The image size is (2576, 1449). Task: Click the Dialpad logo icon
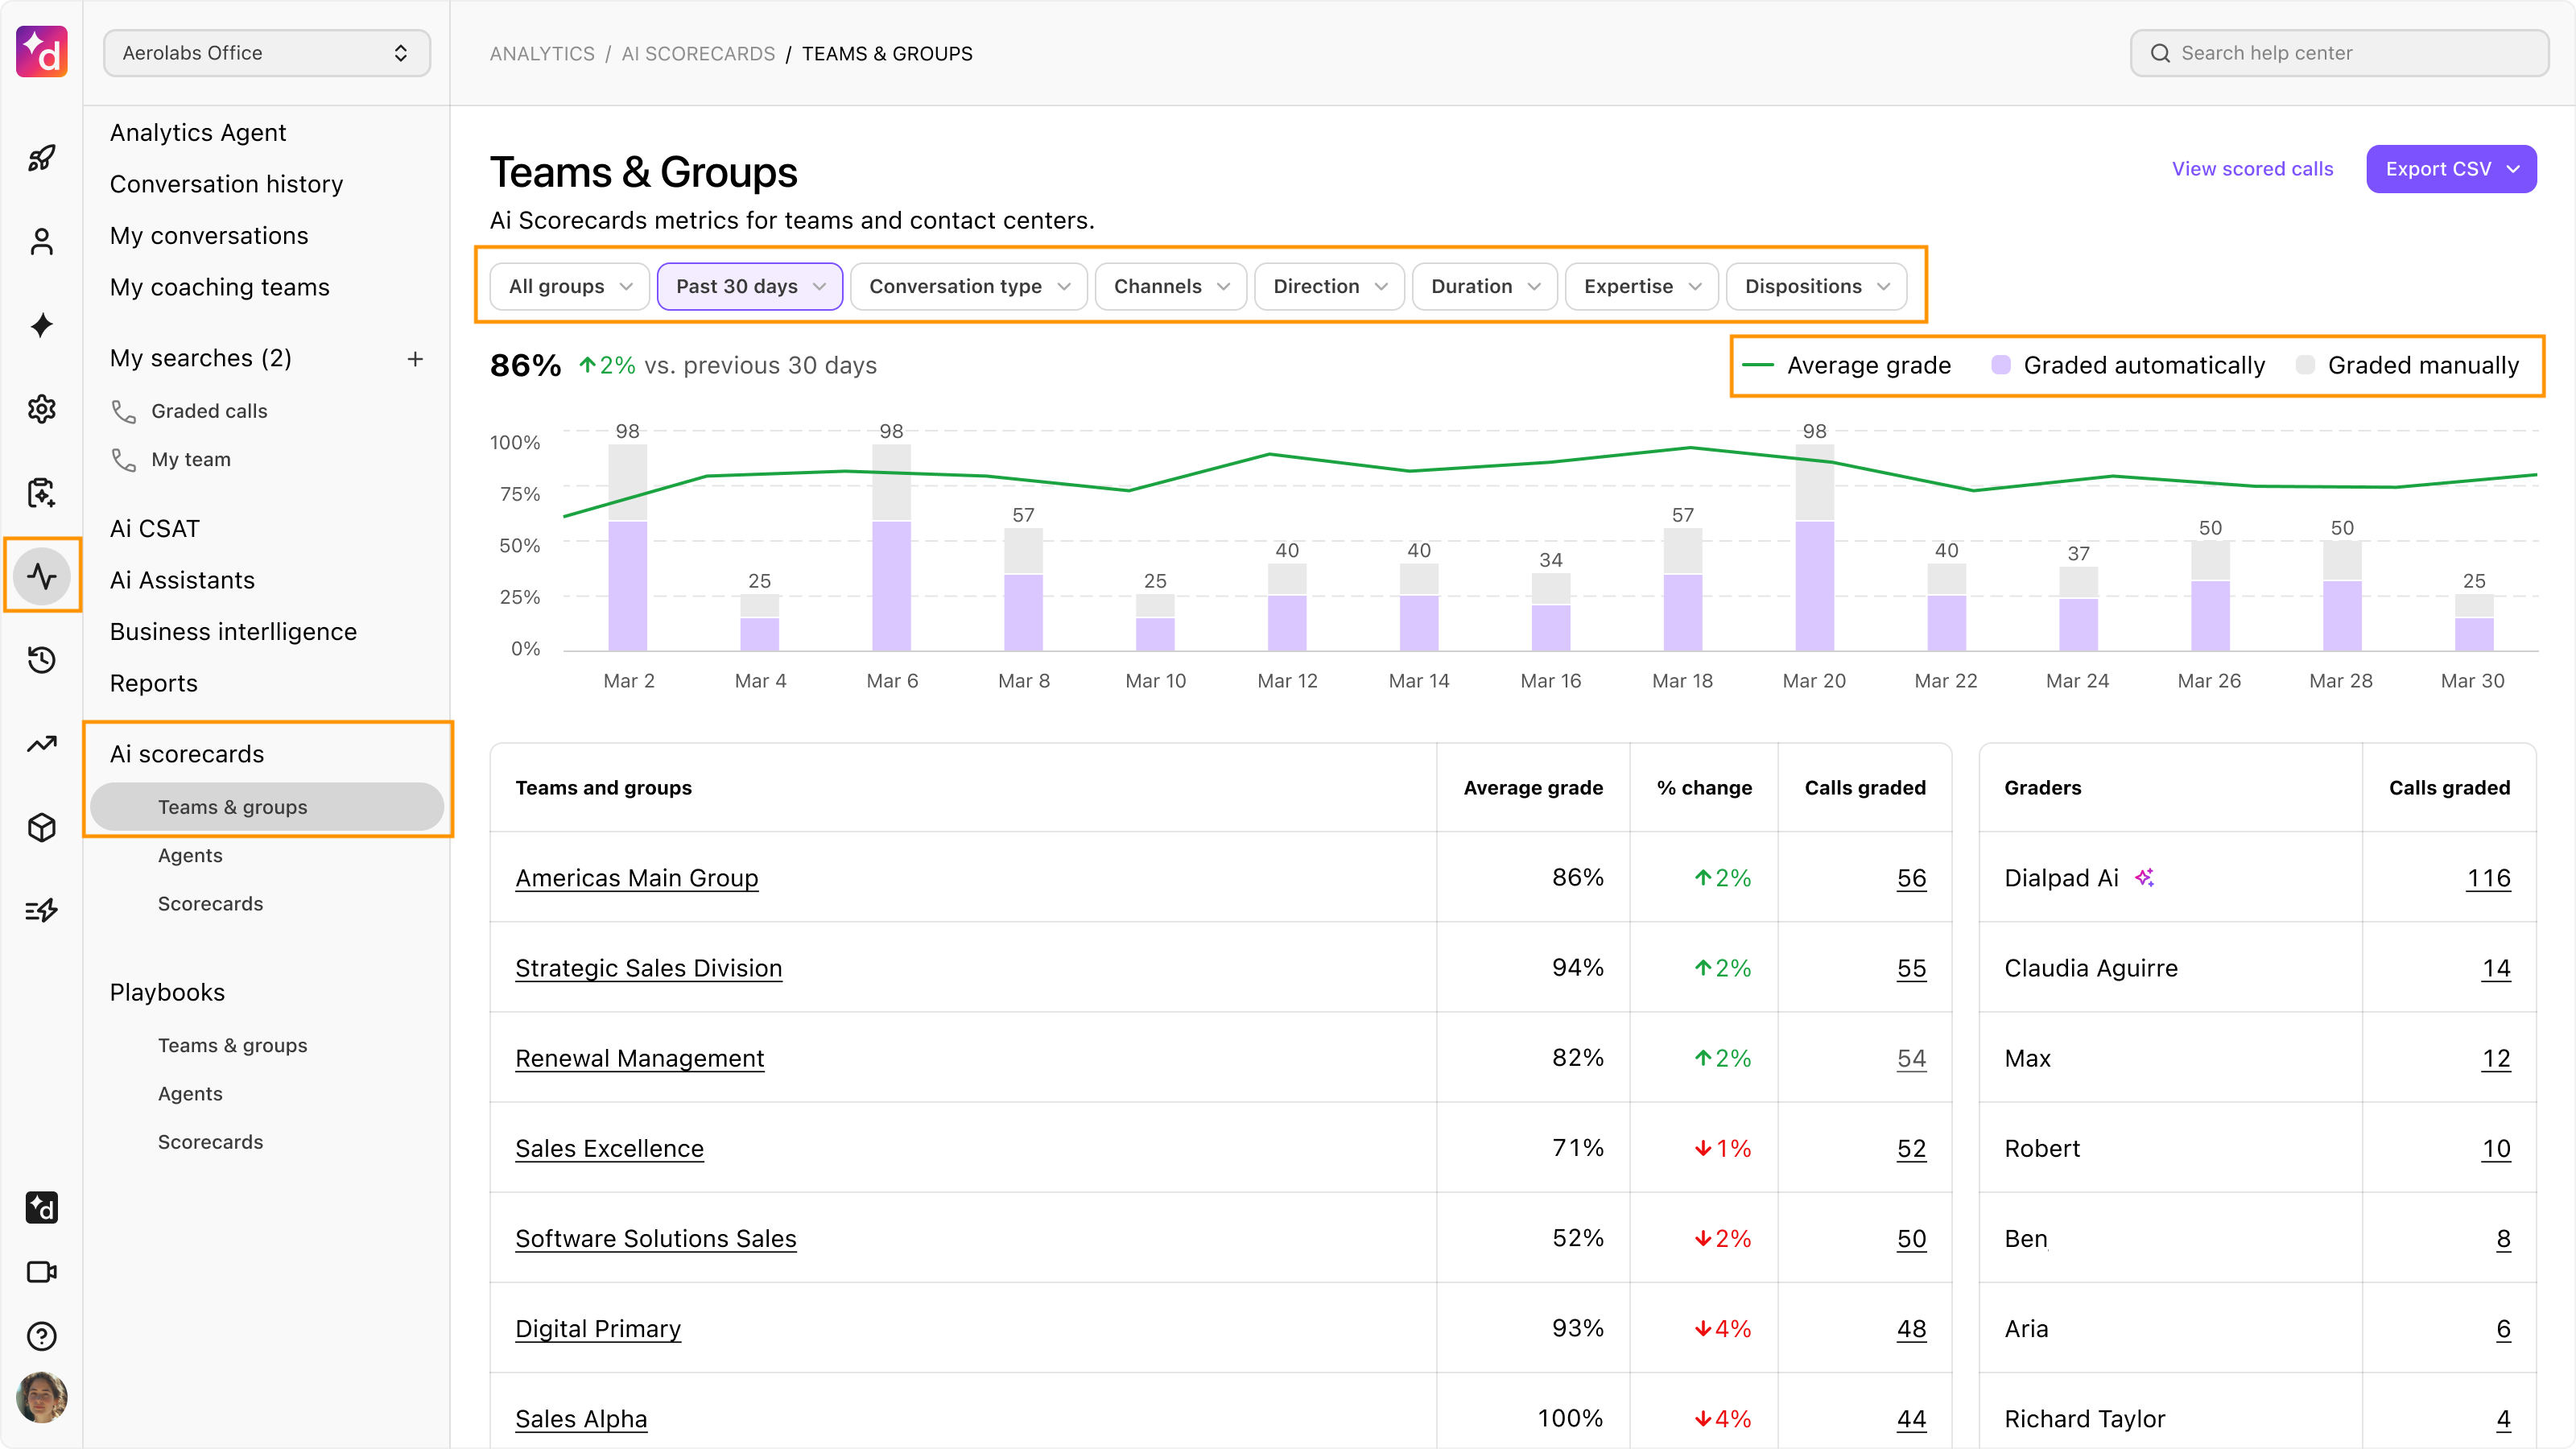pyautogui.click(x=41, y=52)
